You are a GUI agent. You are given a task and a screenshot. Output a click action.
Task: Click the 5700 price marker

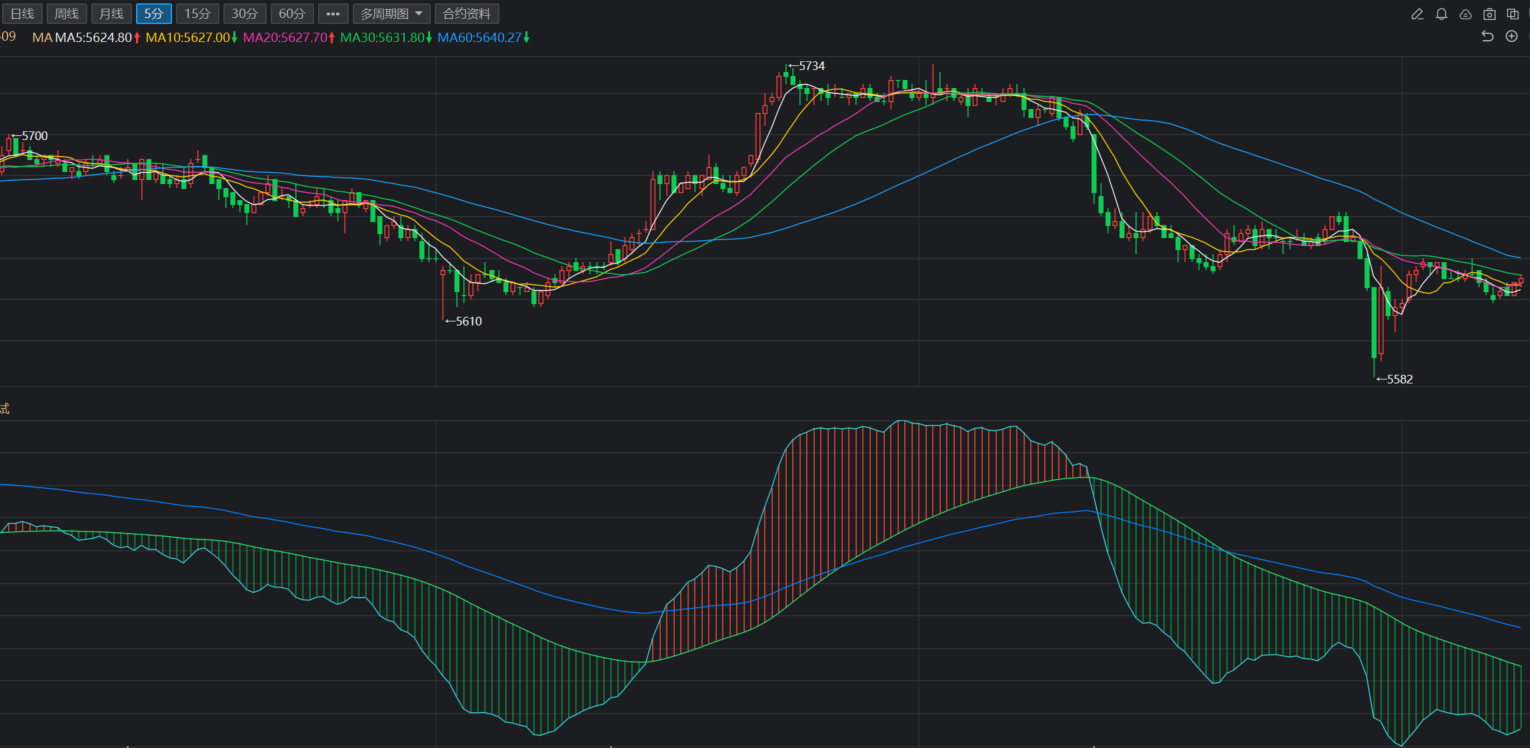click(x=28, y=136)
